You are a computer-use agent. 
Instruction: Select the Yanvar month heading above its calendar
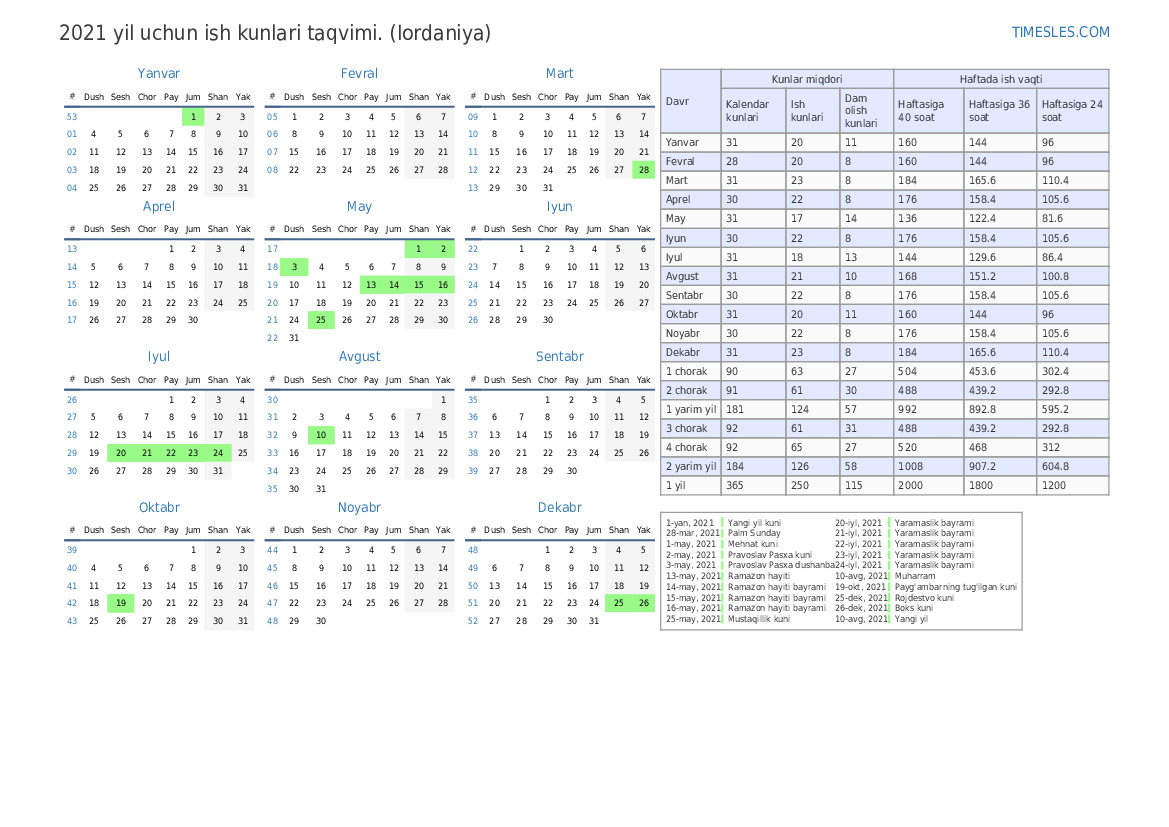pyautogui.click(x=159, y=73)
